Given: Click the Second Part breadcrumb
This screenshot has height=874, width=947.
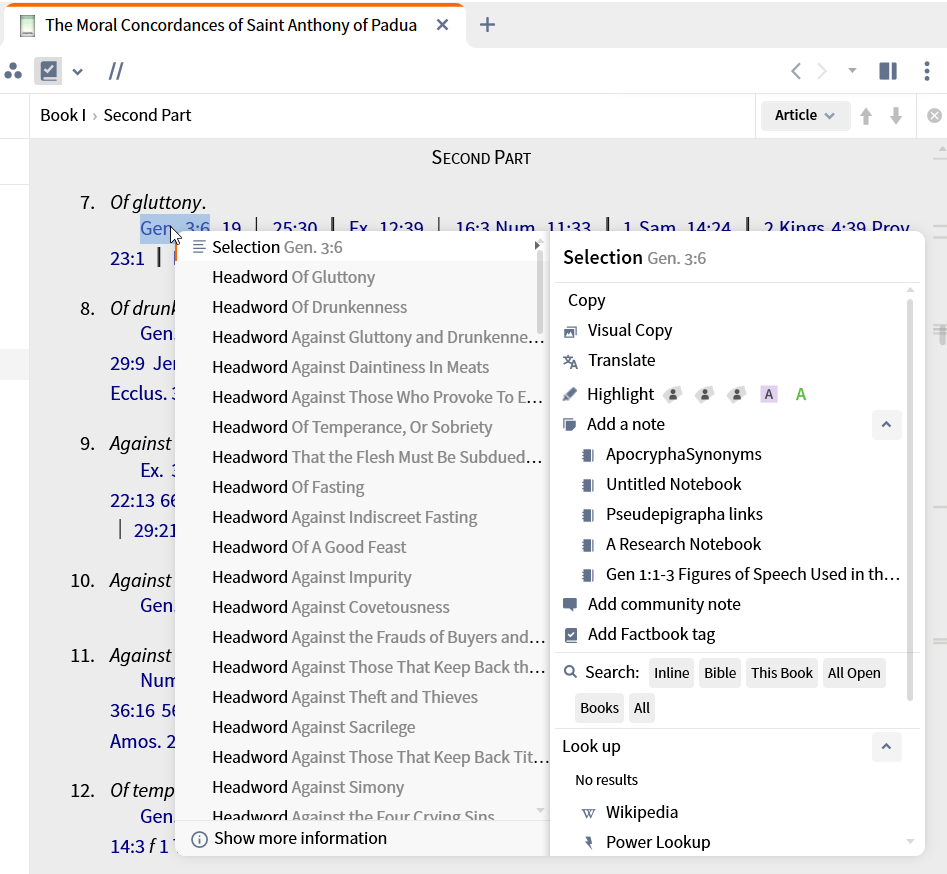Looking at the screenshot, I should [x=147, y=115].
